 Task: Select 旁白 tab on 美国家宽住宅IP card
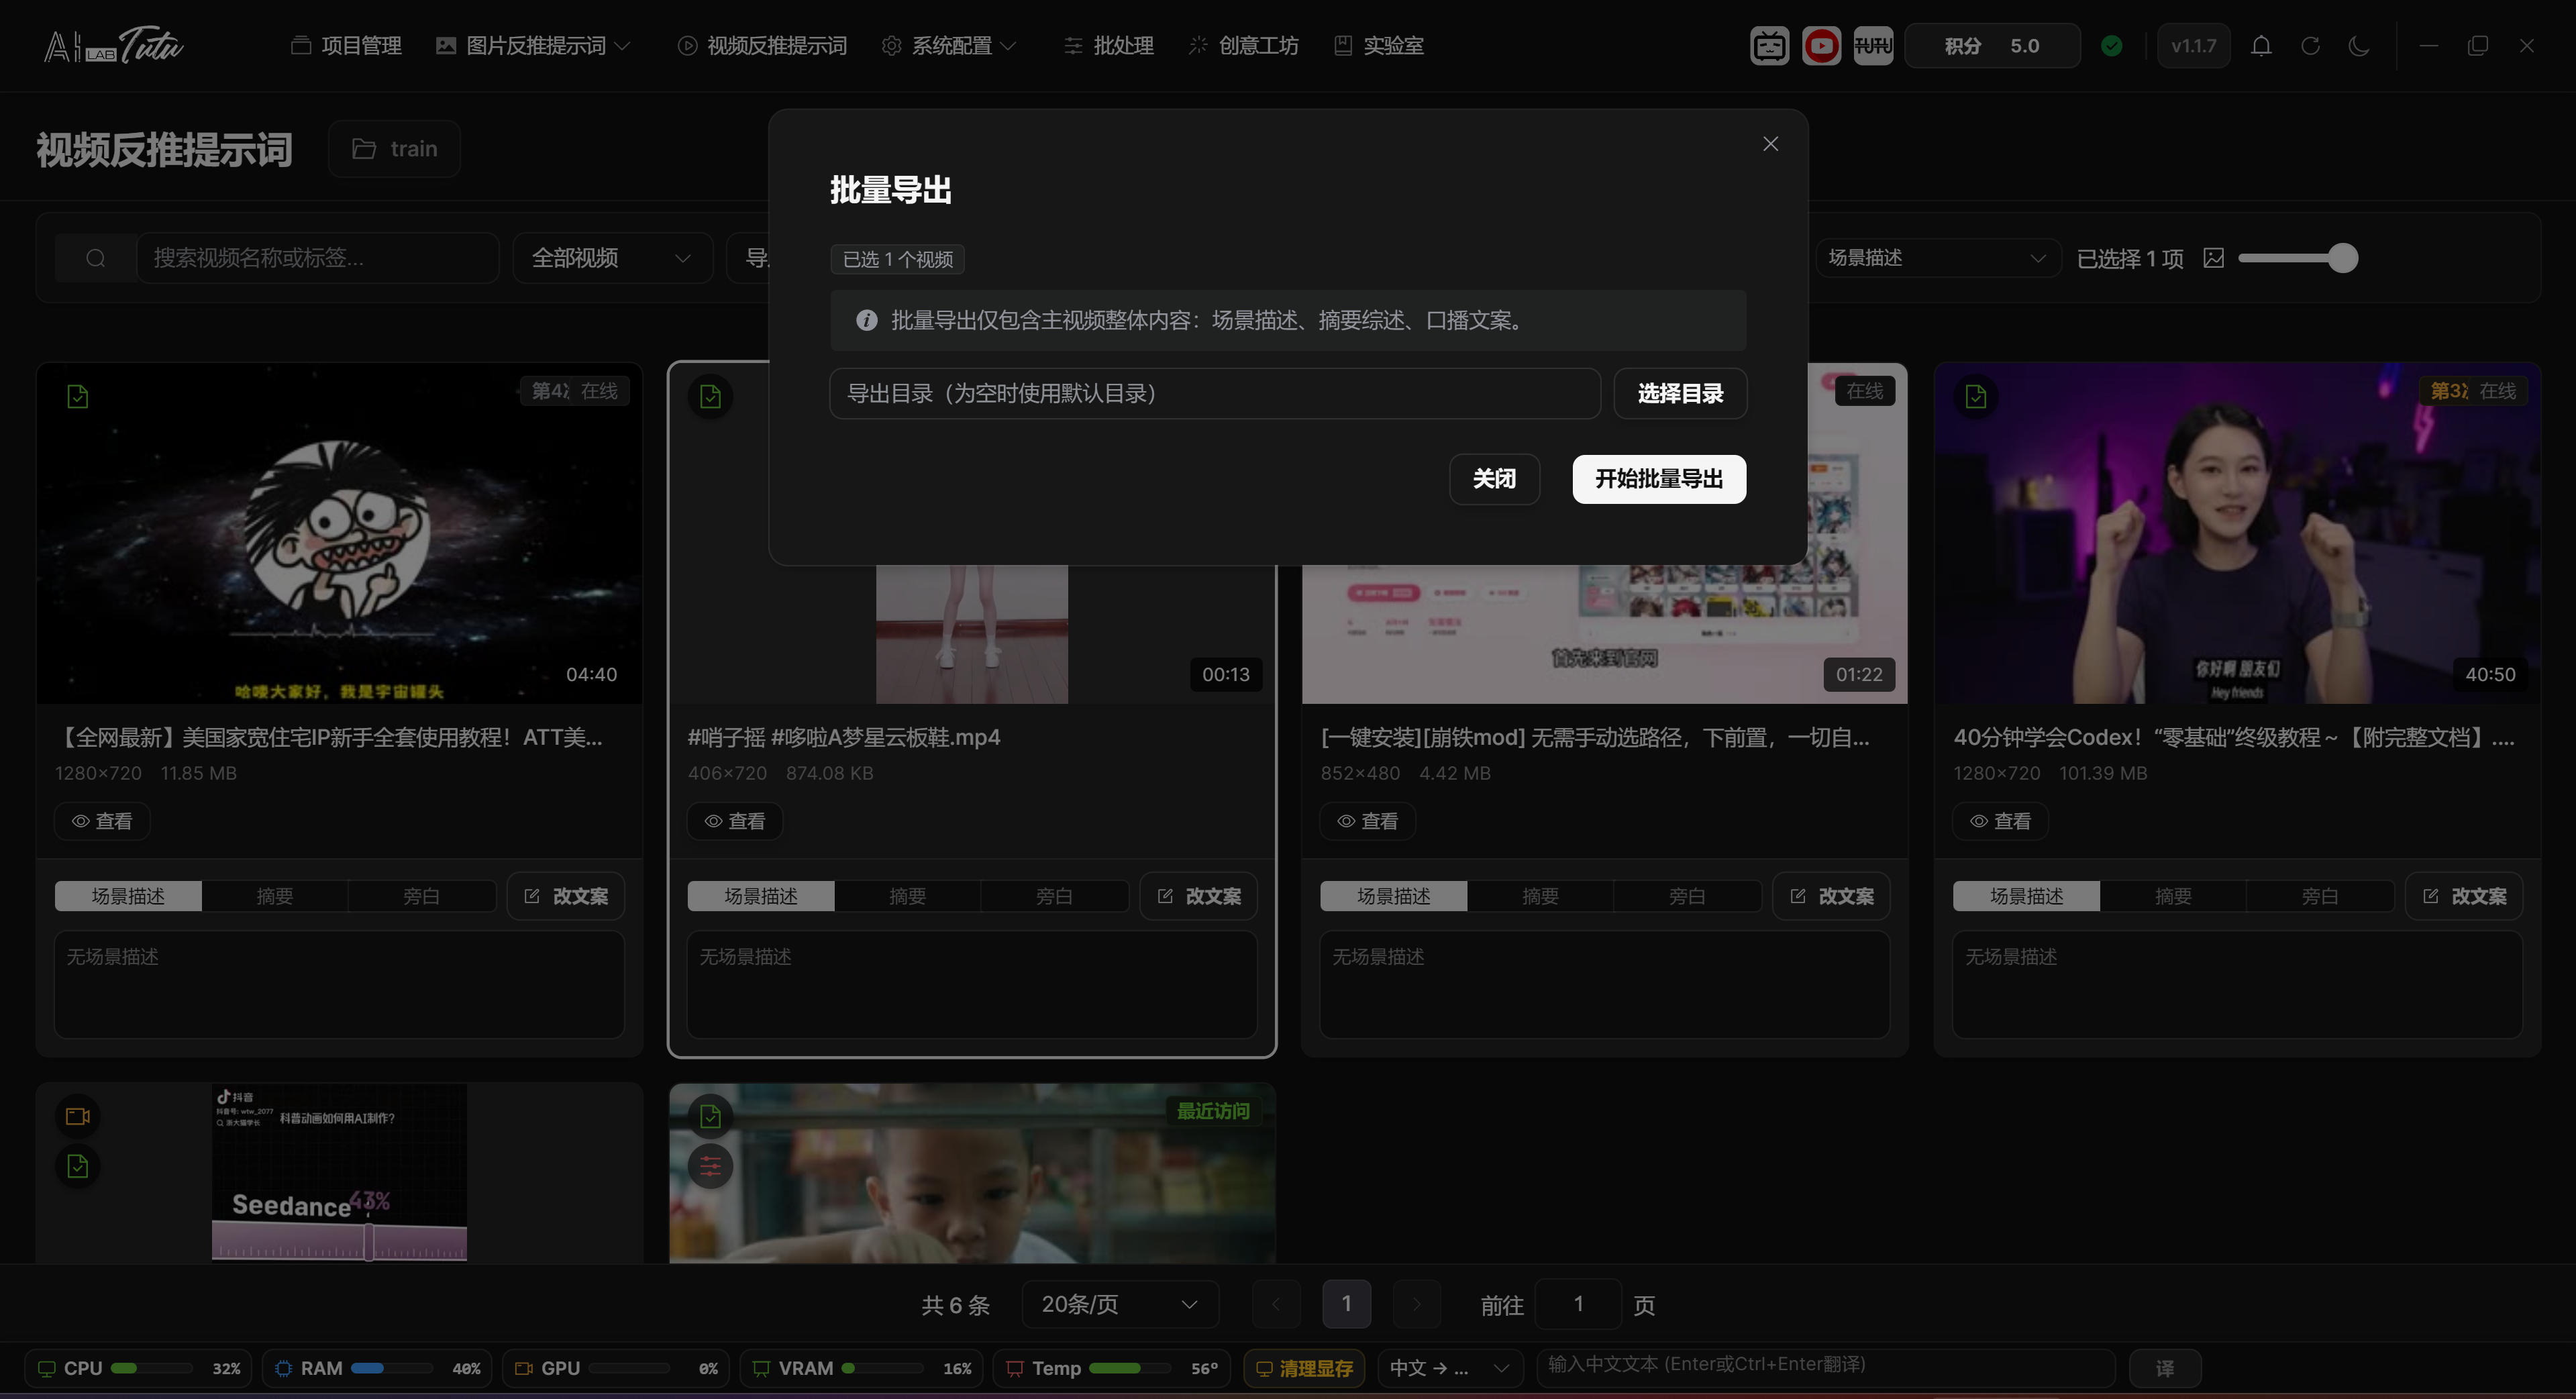[421, 896]
